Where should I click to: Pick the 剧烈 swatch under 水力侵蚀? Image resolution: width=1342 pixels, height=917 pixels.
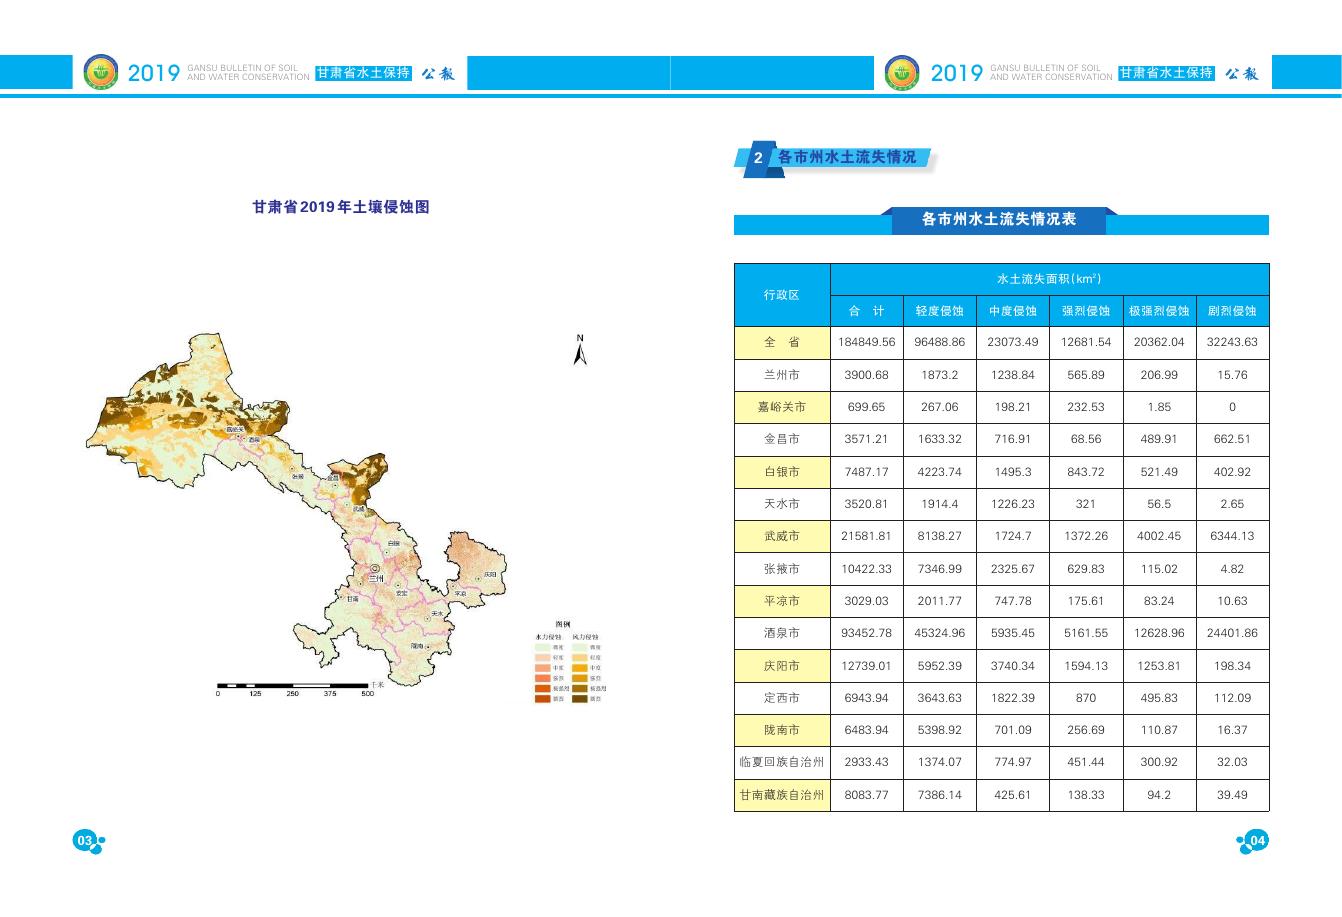(542, 699)
